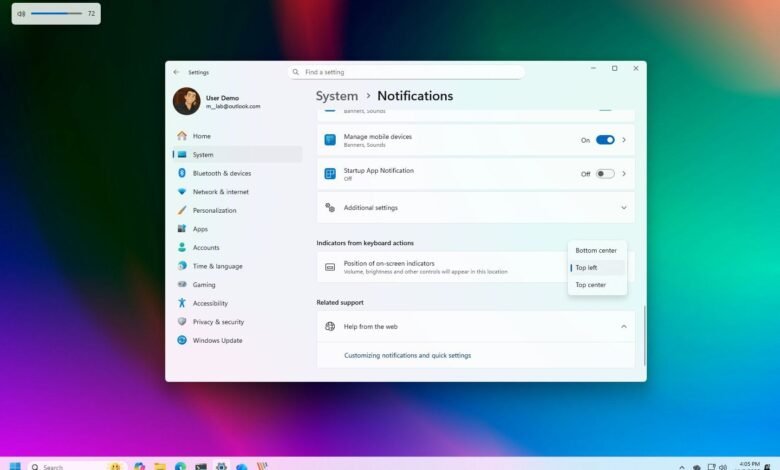The height and width of the screenshot is (470, 780).
Task: Click the User Demo account name
Action: pos(222,98)
